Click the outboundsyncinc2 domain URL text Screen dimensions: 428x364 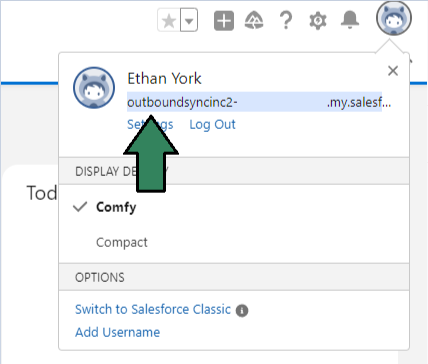(x=259, y=102)
